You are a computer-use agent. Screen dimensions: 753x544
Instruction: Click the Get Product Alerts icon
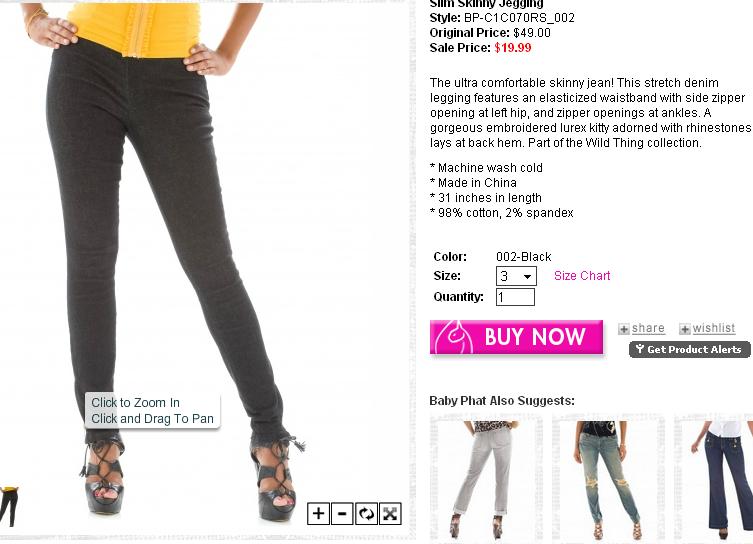click(640, 349)
